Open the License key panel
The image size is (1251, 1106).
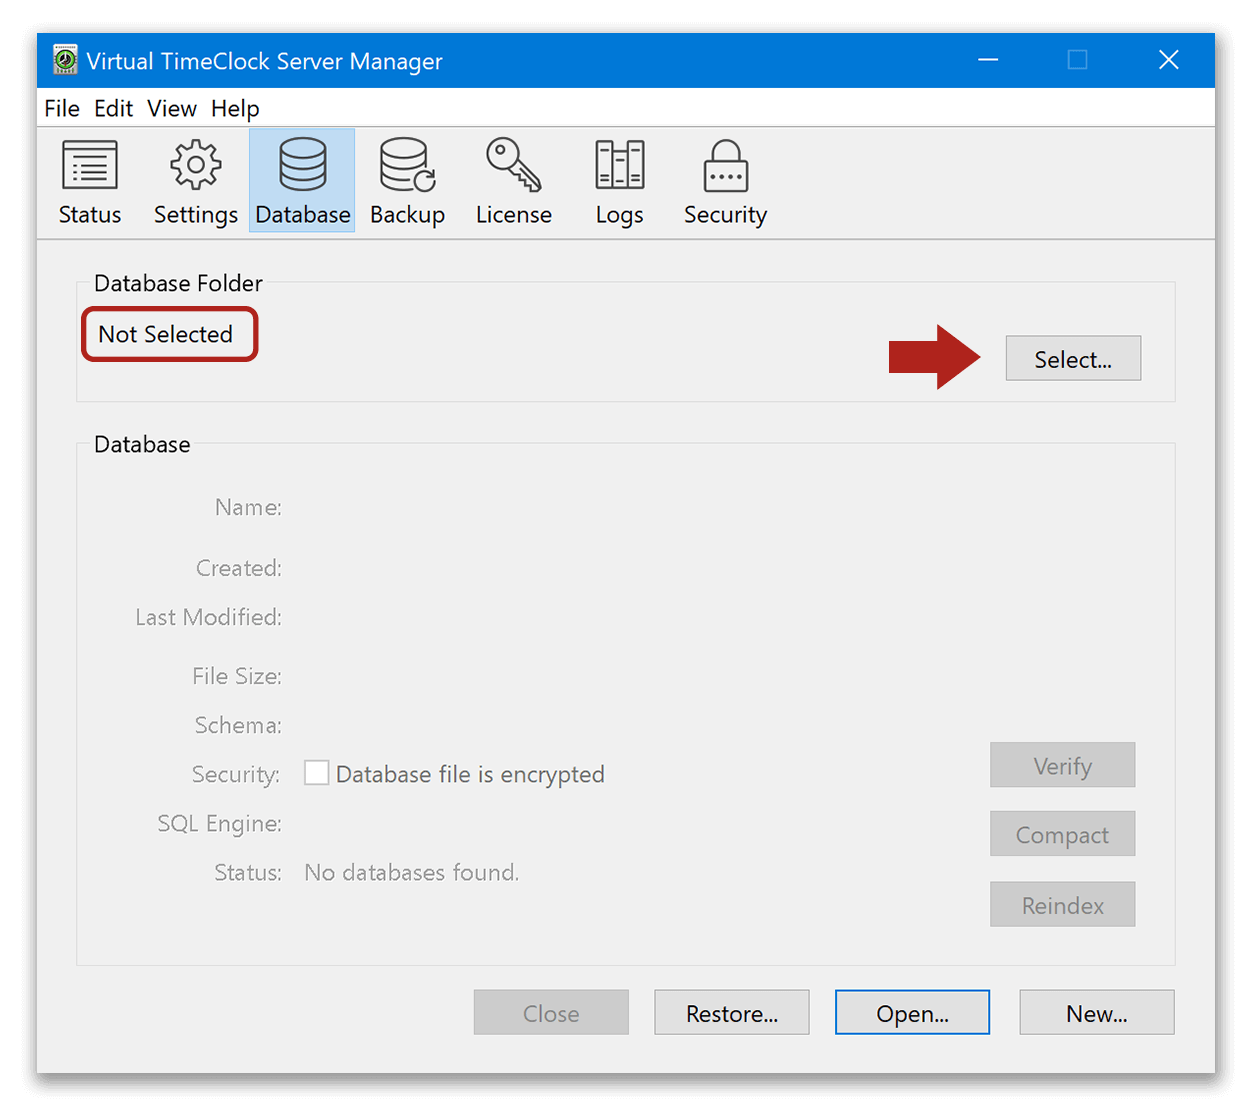514,181
